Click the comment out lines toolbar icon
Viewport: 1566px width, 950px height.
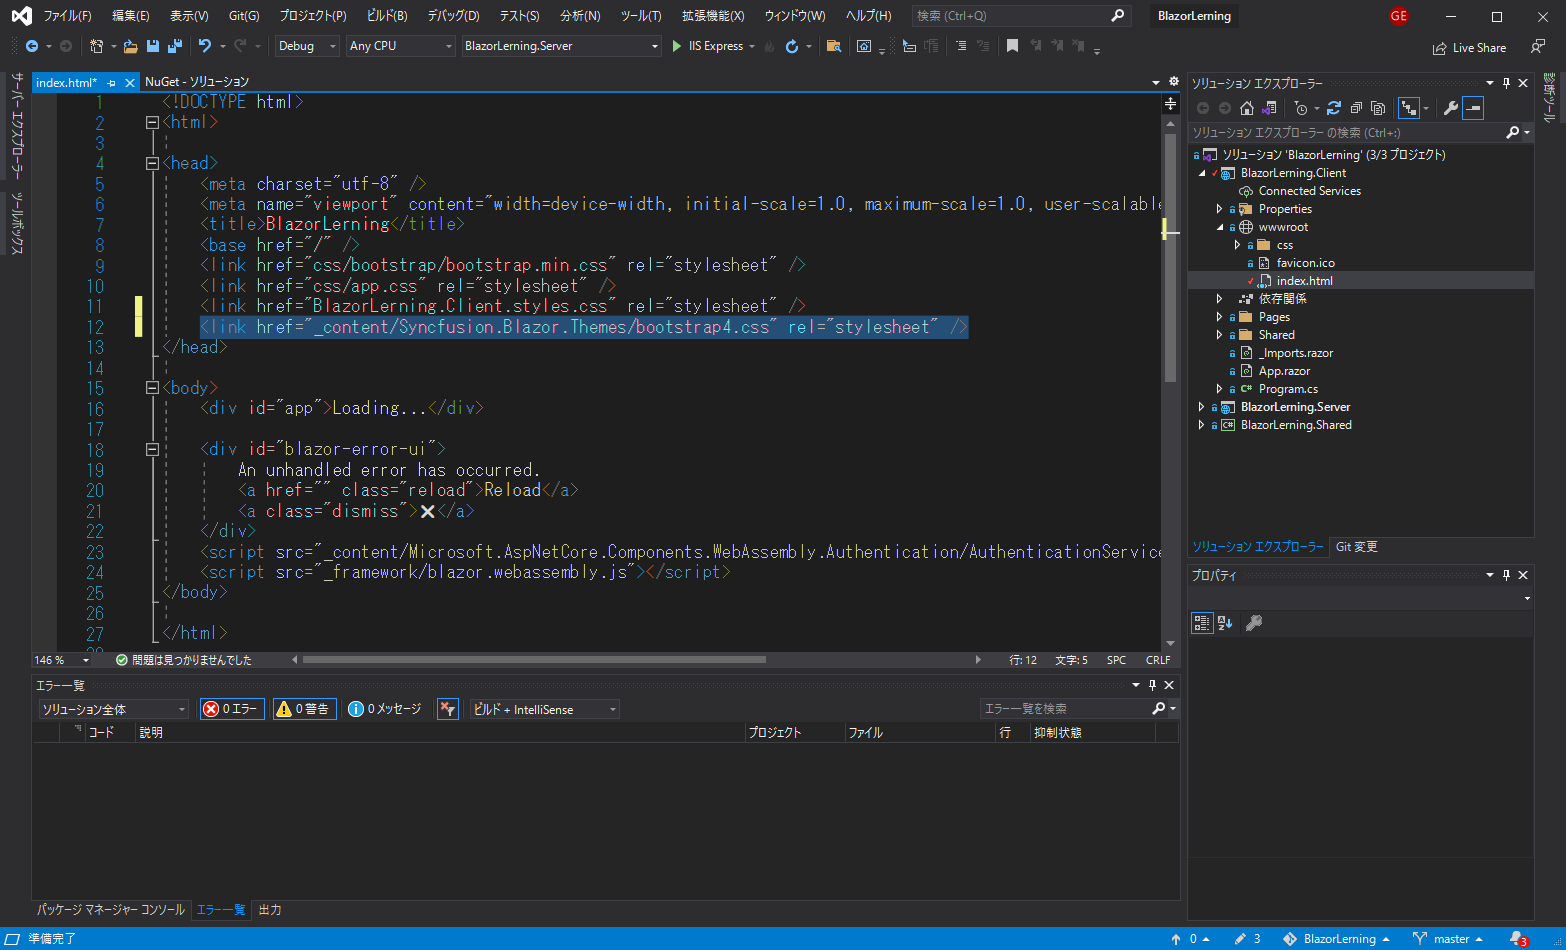pyautogui.click(x=961, y=46)
